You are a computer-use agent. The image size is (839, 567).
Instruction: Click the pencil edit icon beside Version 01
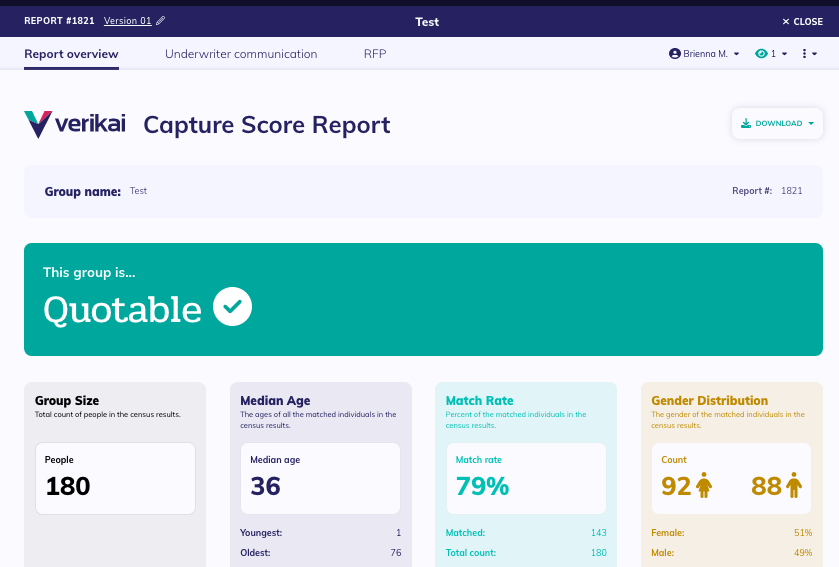[161, 21]
